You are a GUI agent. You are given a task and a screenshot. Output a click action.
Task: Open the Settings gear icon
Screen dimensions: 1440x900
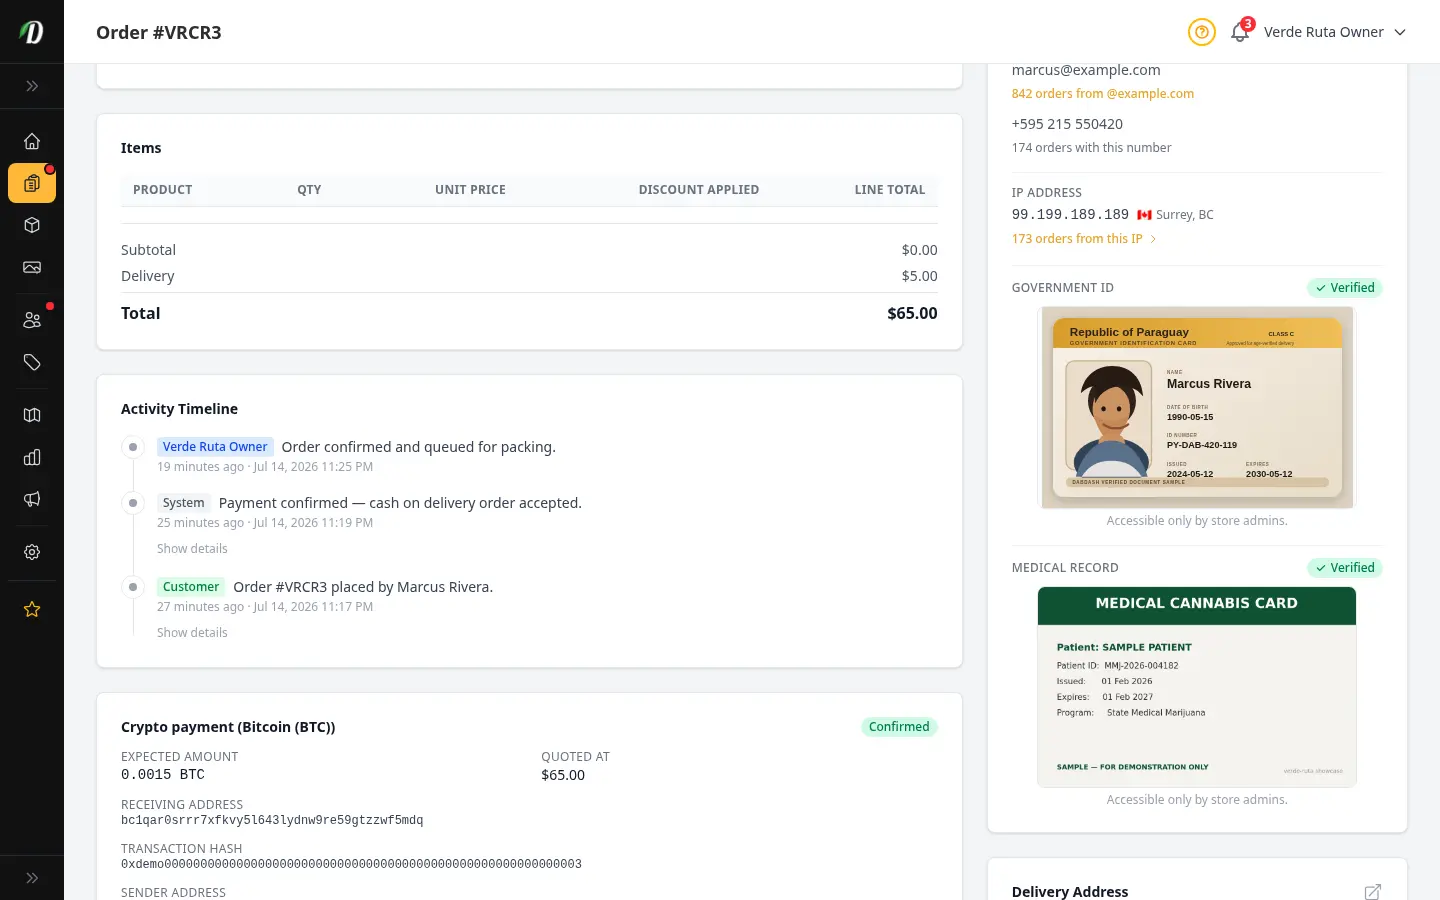[x=32, y=552]
